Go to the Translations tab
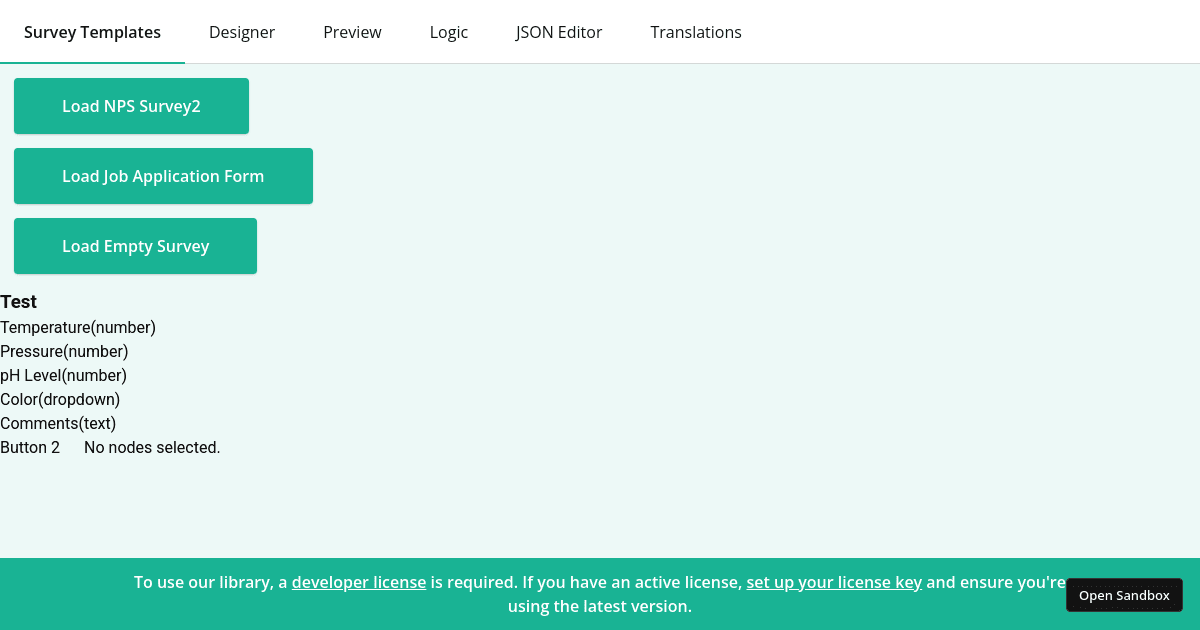The height and width of the screenshot is (630, 1200). pos(696,32)
